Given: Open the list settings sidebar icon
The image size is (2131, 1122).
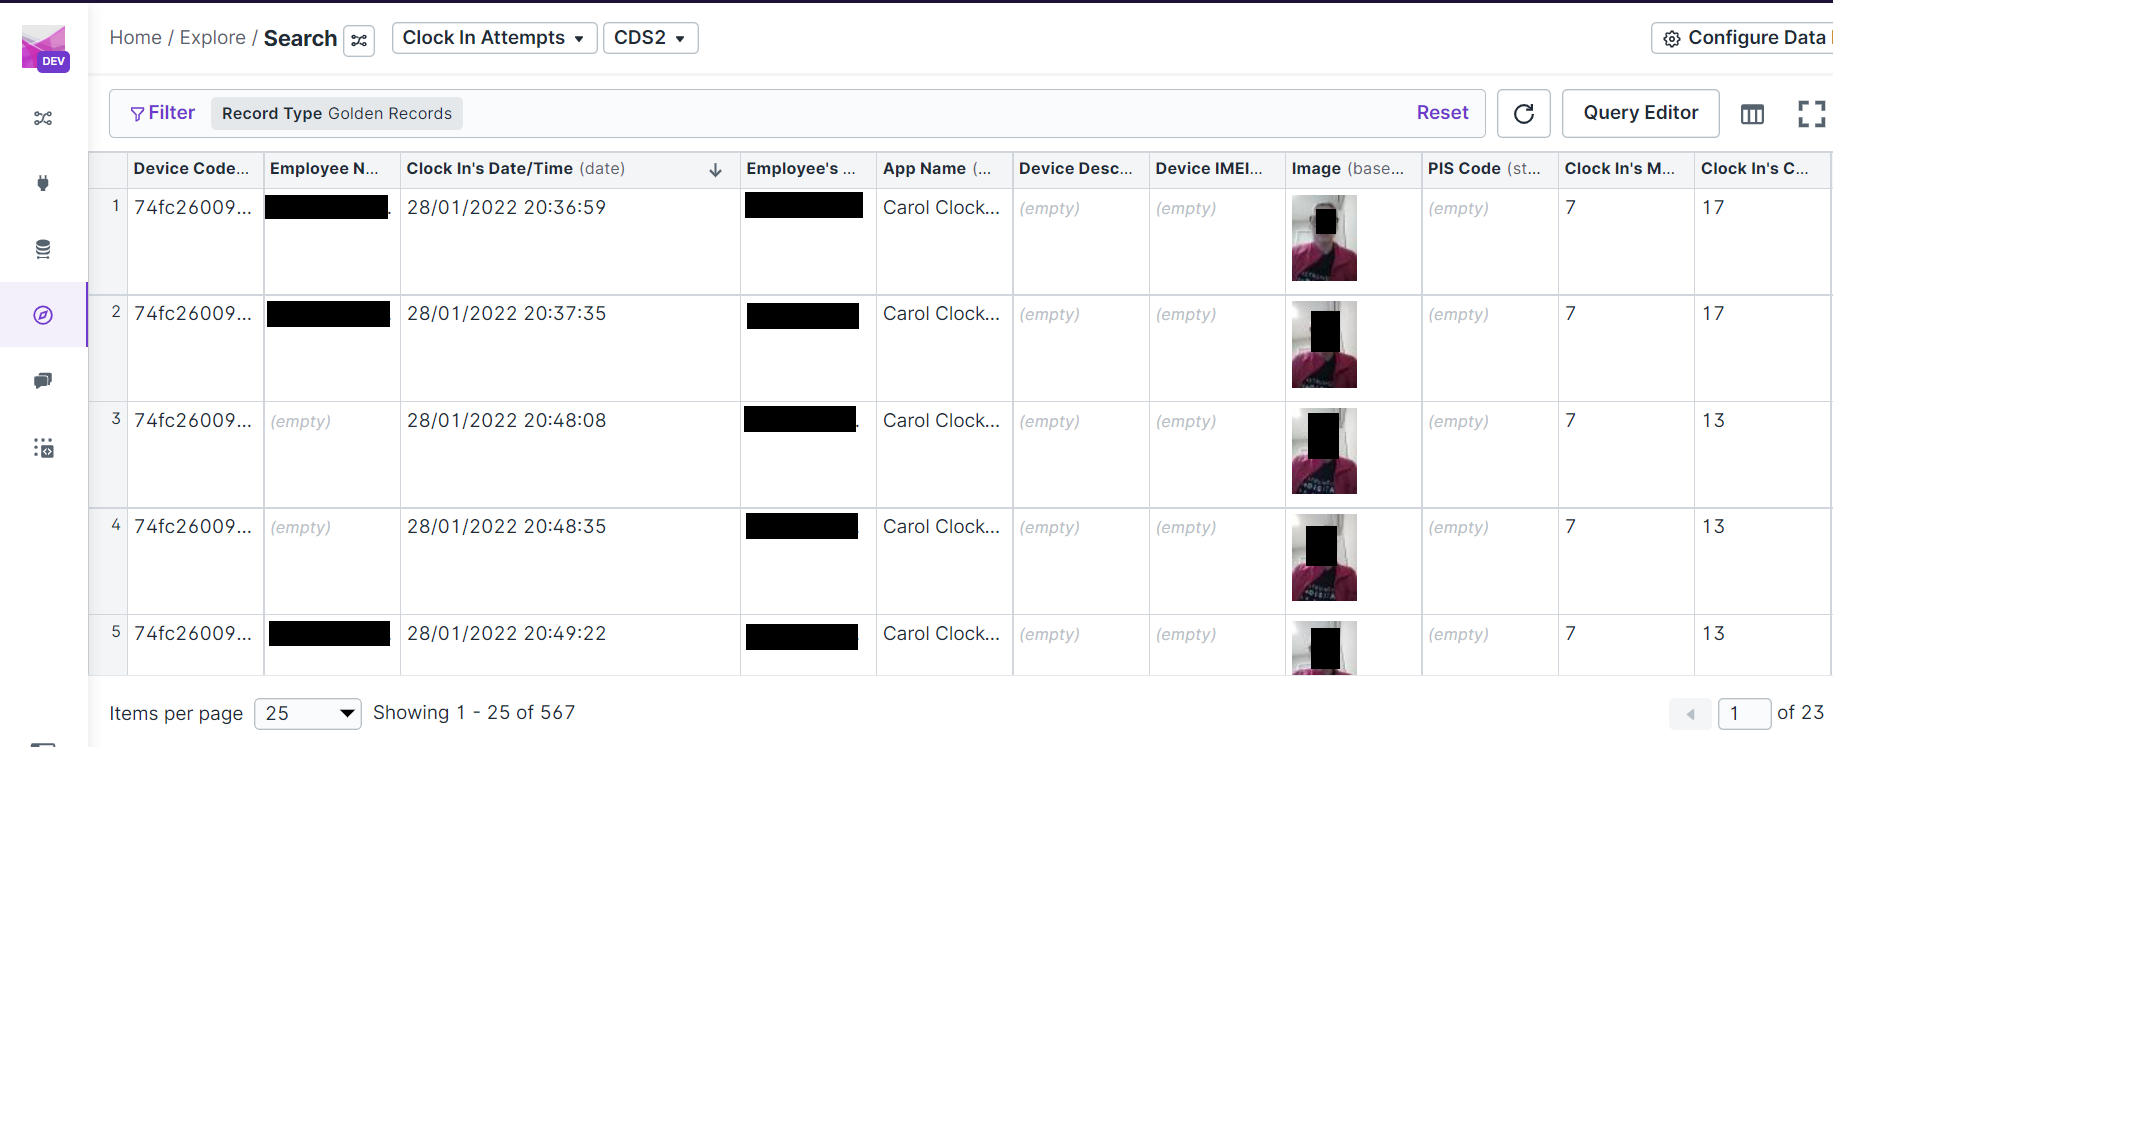Looking at the screenshot, I should [43, 448].
